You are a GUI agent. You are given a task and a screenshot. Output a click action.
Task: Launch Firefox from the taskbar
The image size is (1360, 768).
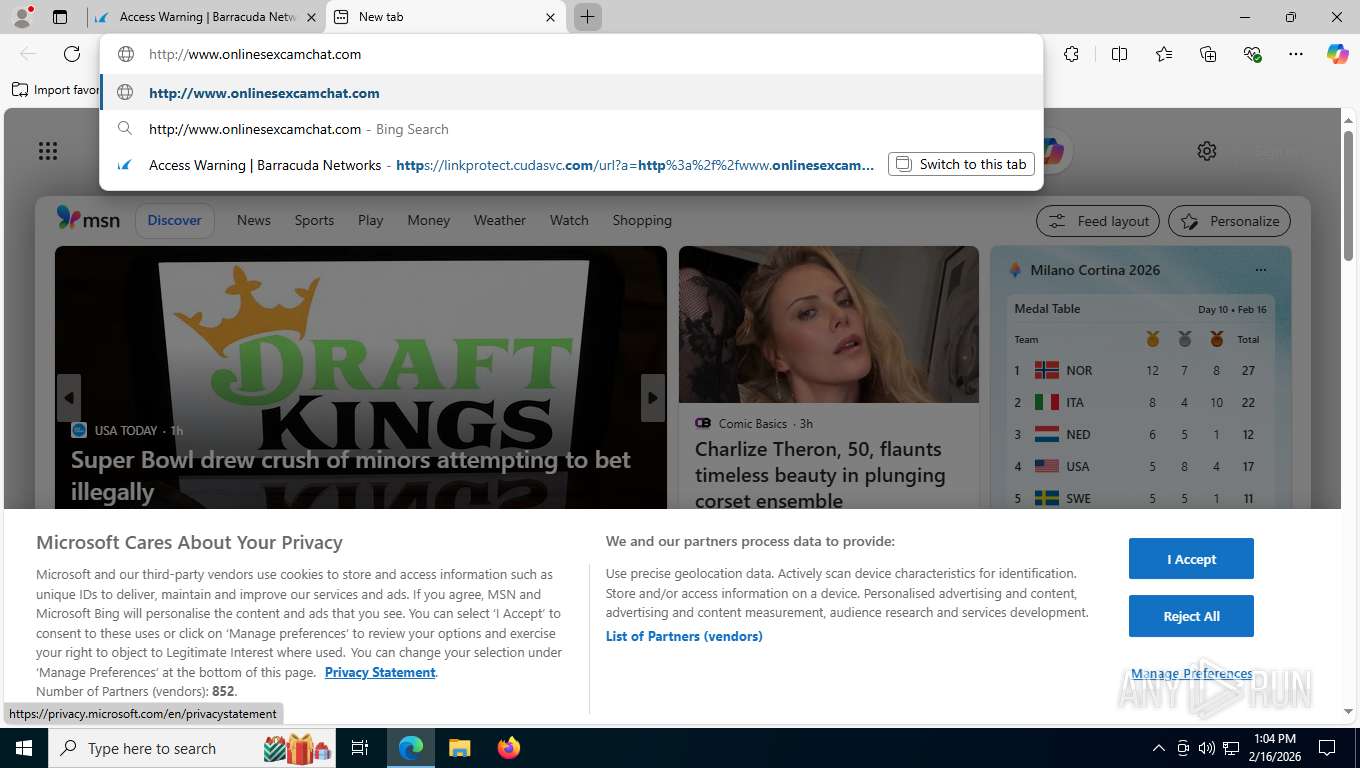click(x=509, y=748)
